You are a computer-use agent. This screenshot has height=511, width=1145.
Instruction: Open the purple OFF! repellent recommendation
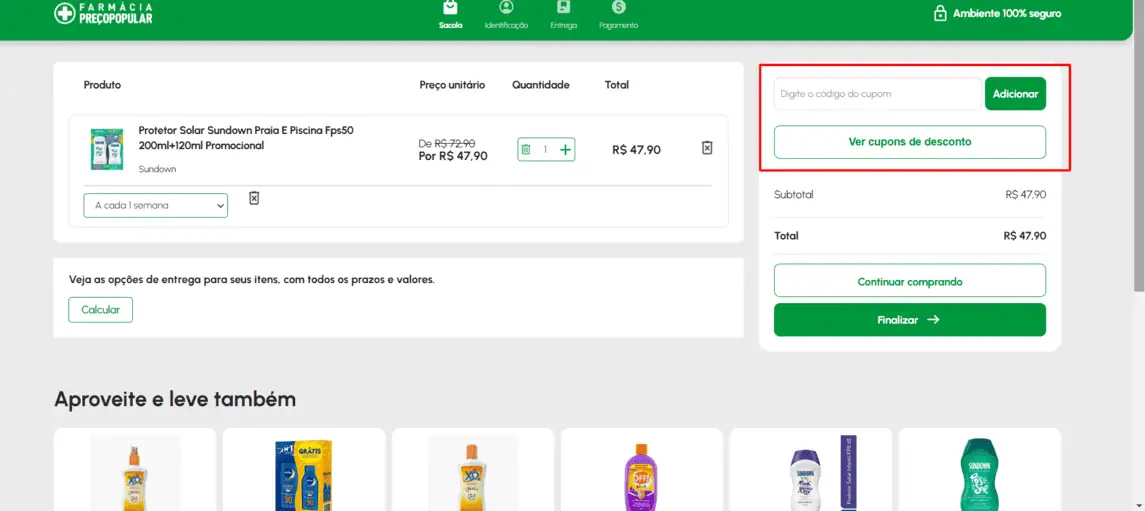(642, 477)
